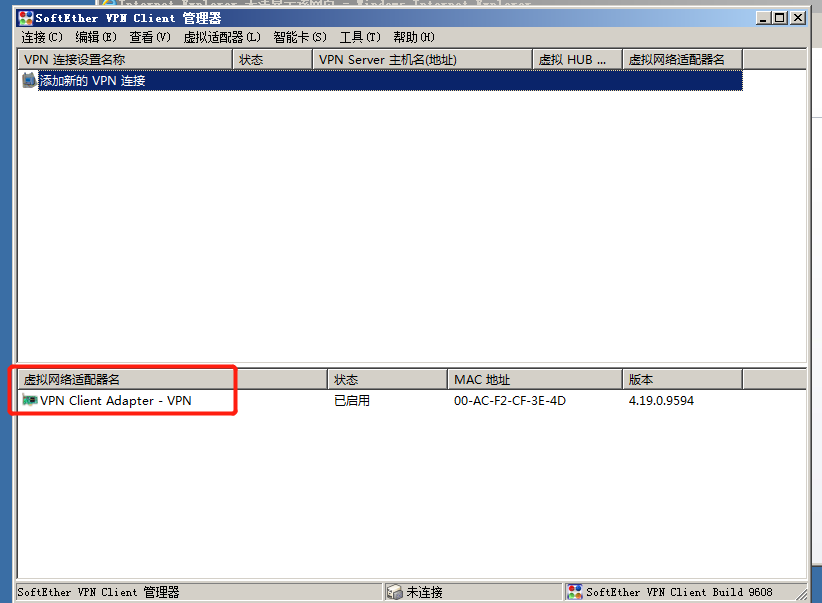Open the 连接(C) menu
This screenshot has width=822, height=603.
(x=41, y=37)
